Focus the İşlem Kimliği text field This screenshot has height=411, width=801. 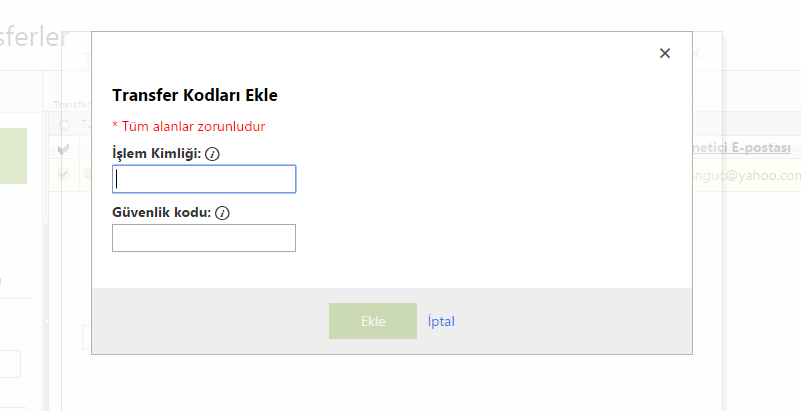[204, 179]
